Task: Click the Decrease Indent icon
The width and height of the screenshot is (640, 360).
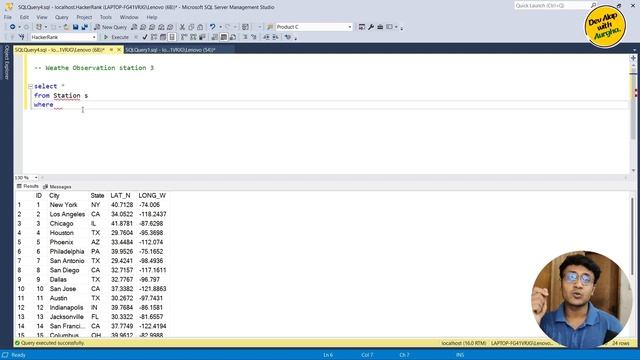Action: pos(266,37)
